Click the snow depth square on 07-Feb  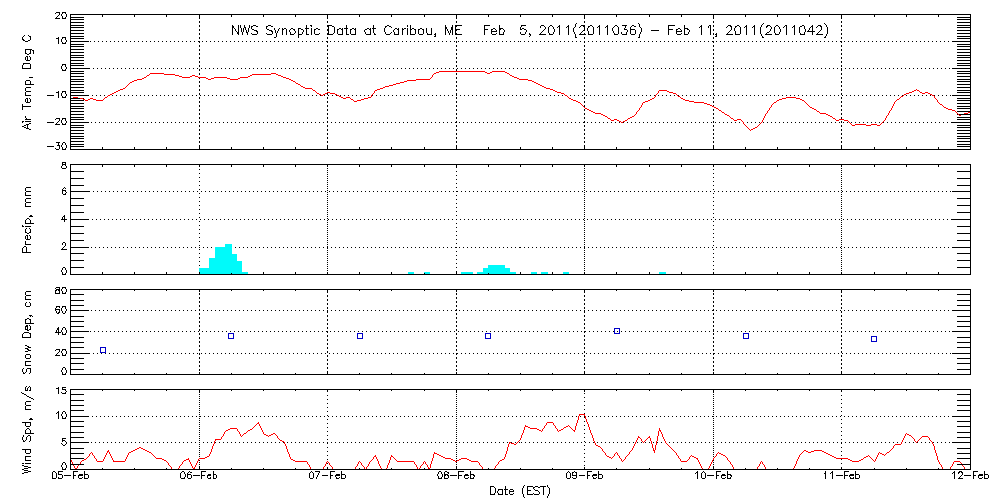360,336
